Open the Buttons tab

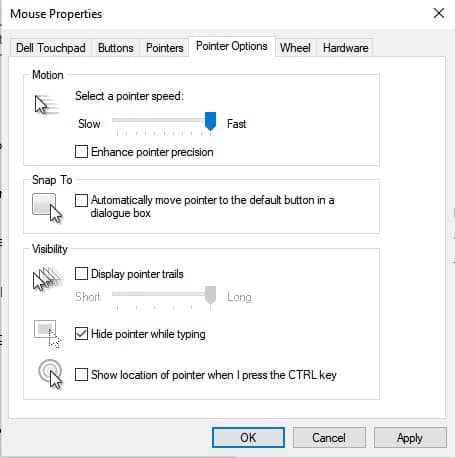pyautogui.click(x=116, y=48)
